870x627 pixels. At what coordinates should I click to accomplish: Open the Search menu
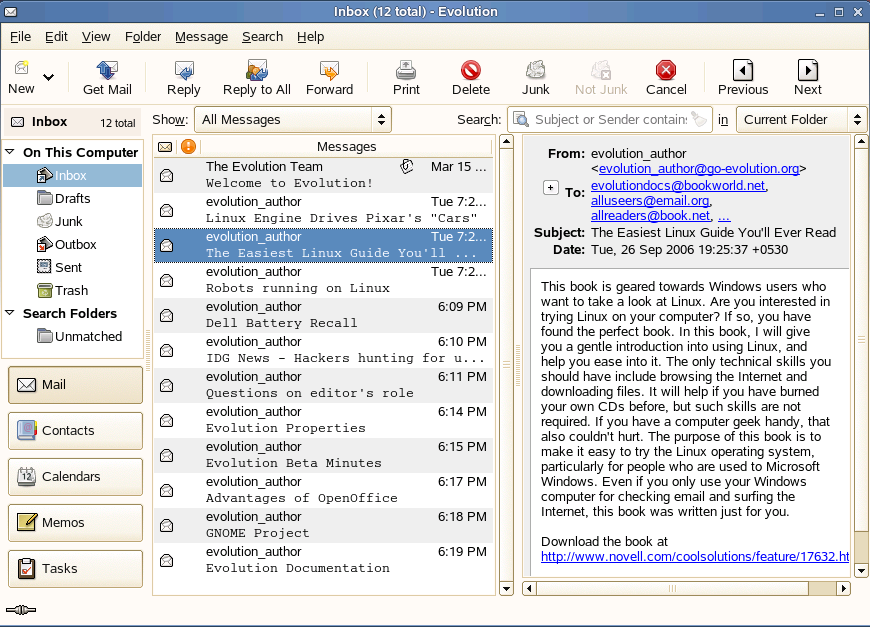click(x=262, y=37)
